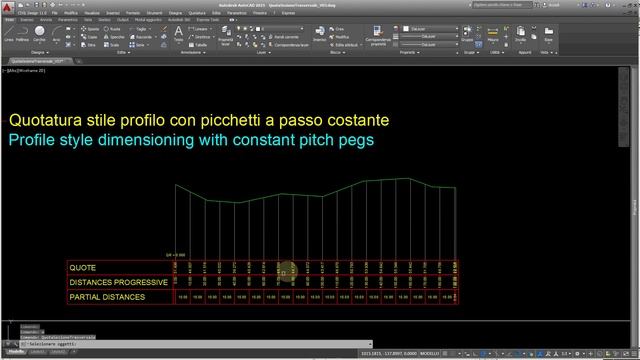Click Corrispondenza proprietà tool

[378, 35]
